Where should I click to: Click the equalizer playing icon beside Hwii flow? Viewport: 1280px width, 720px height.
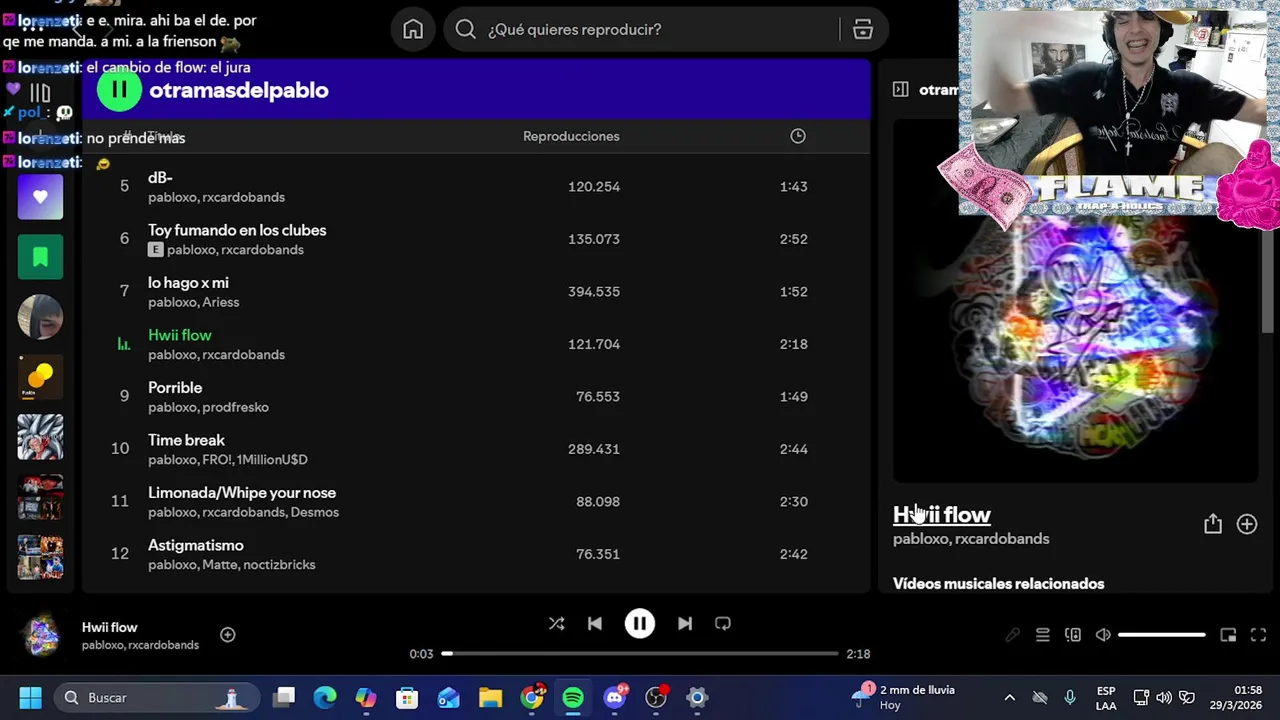(x=124, y=344)
